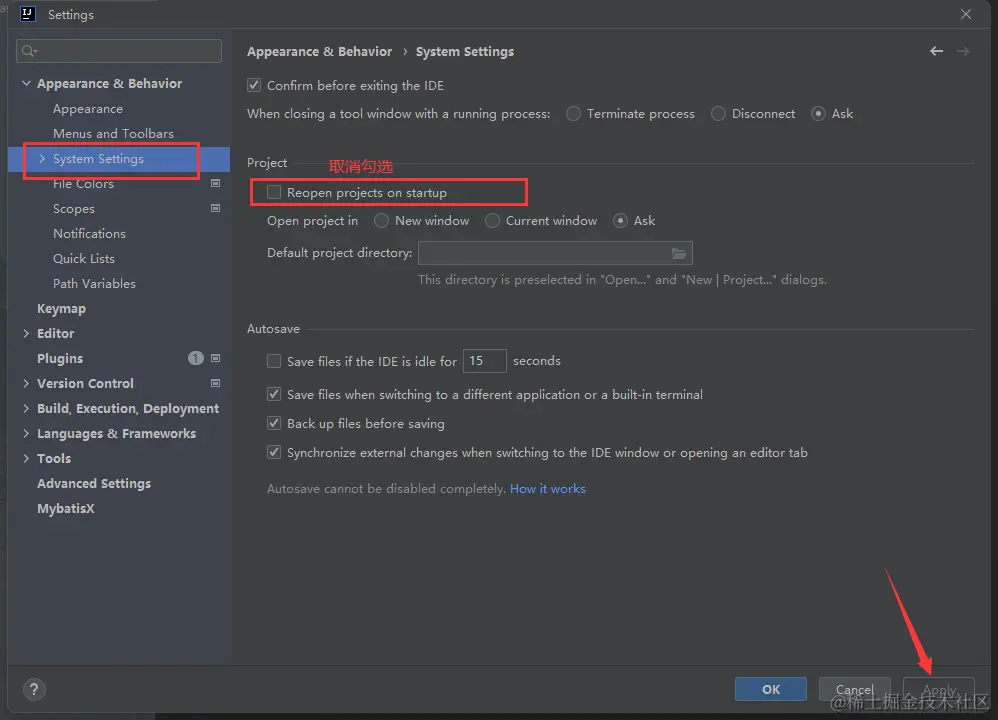This screenshot has height=720, width=998.
Task: Expand Build, Execution, Deployment section
Action: tap(26, 408)
